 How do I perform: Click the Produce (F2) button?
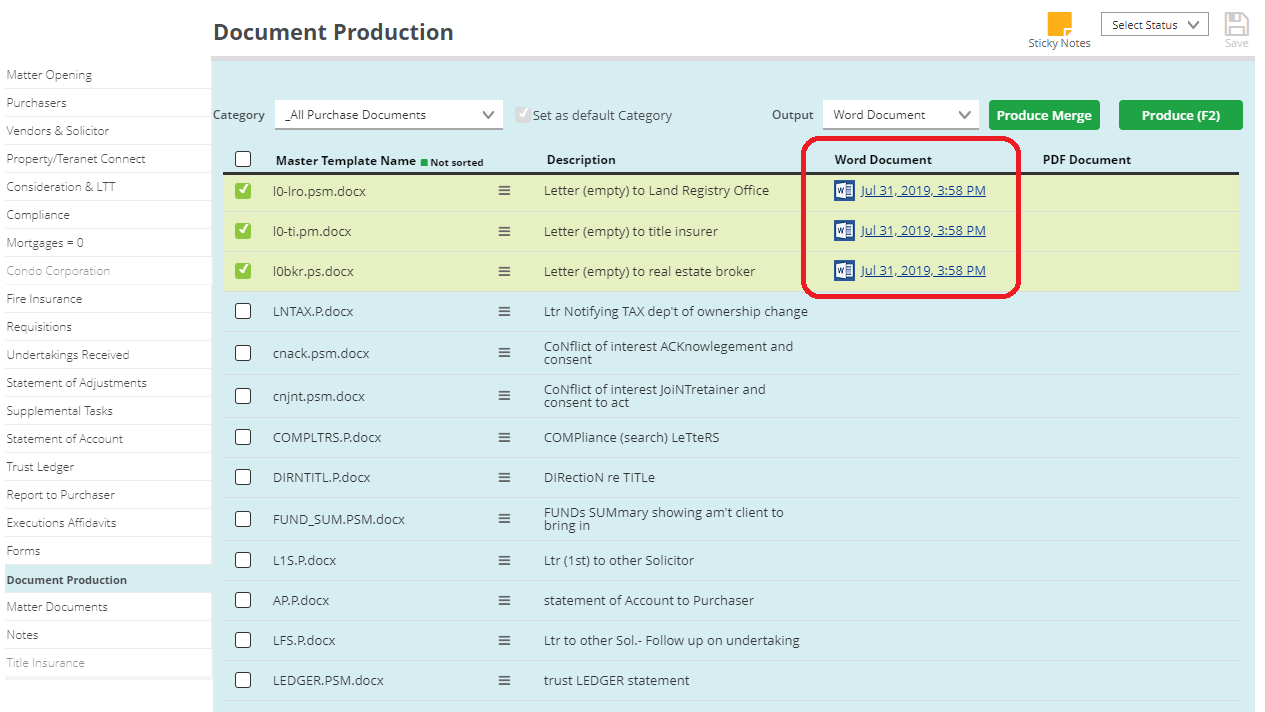coord(1181,115)
